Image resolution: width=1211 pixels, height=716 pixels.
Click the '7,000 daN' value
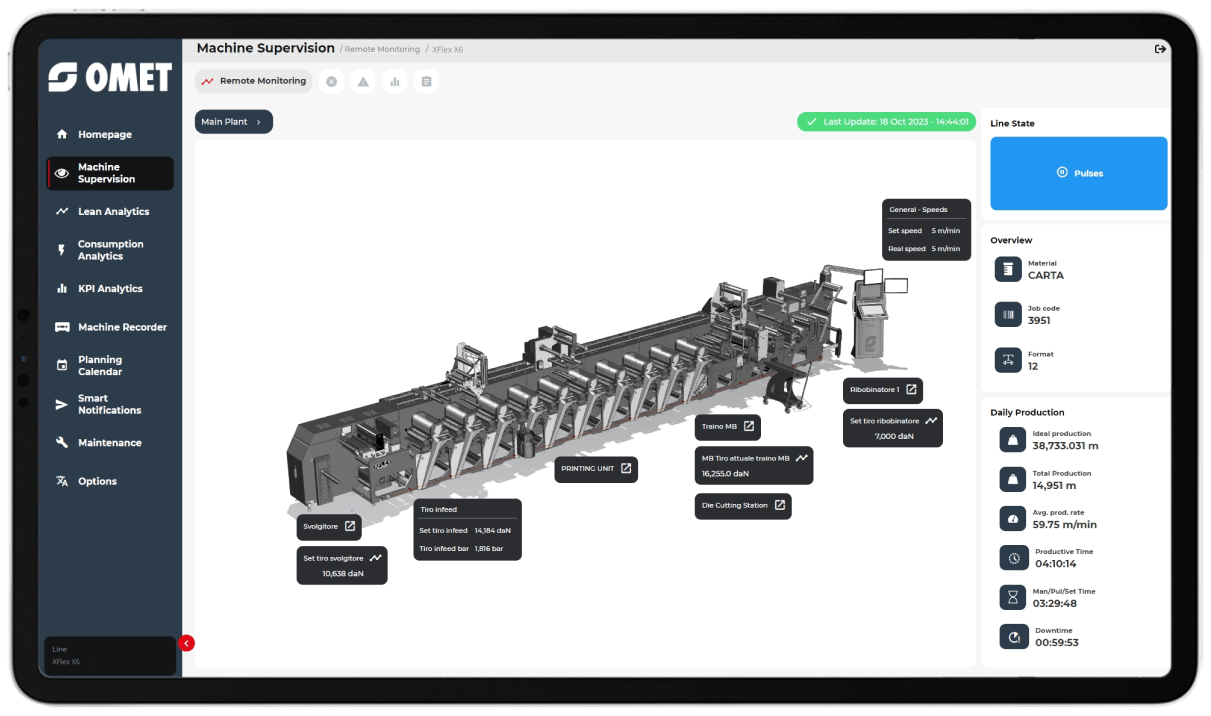894,437
